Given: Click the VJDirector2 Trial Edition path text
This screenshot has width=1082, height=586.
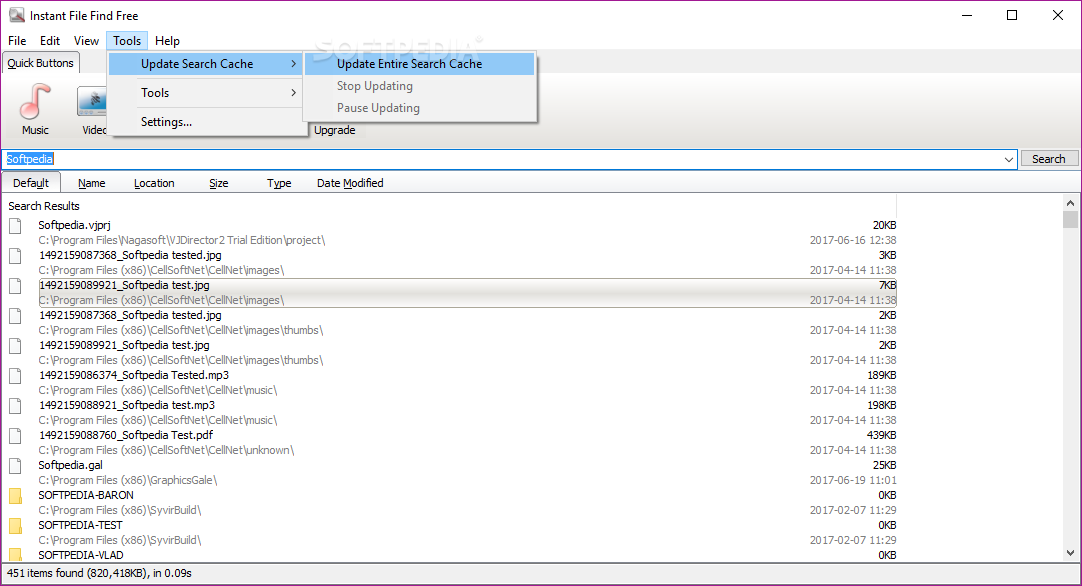Looking at the screenshot, I should click(x=181, y=240).
